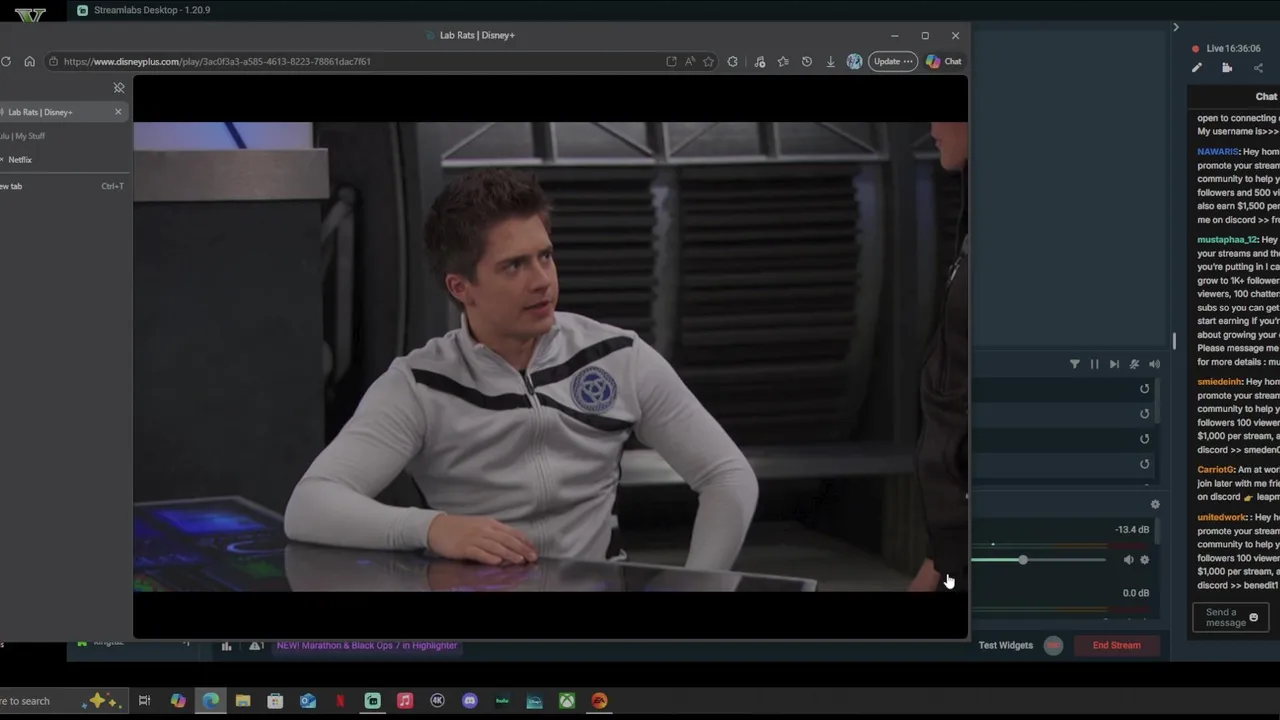Viewport: 1280px width, 720px height.
Task: Click the Disney+ address bar URL
Action: [217, 61]
